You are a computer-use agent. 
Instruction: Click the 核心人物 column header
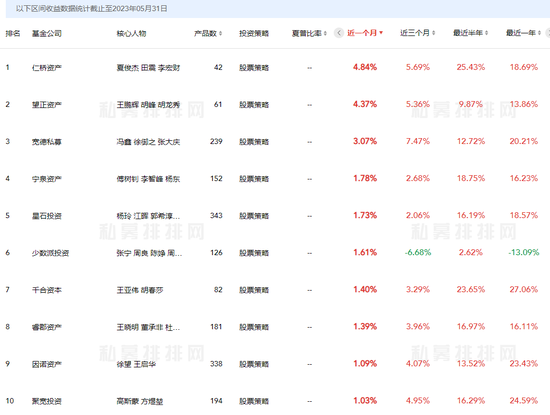click(131, 33)
